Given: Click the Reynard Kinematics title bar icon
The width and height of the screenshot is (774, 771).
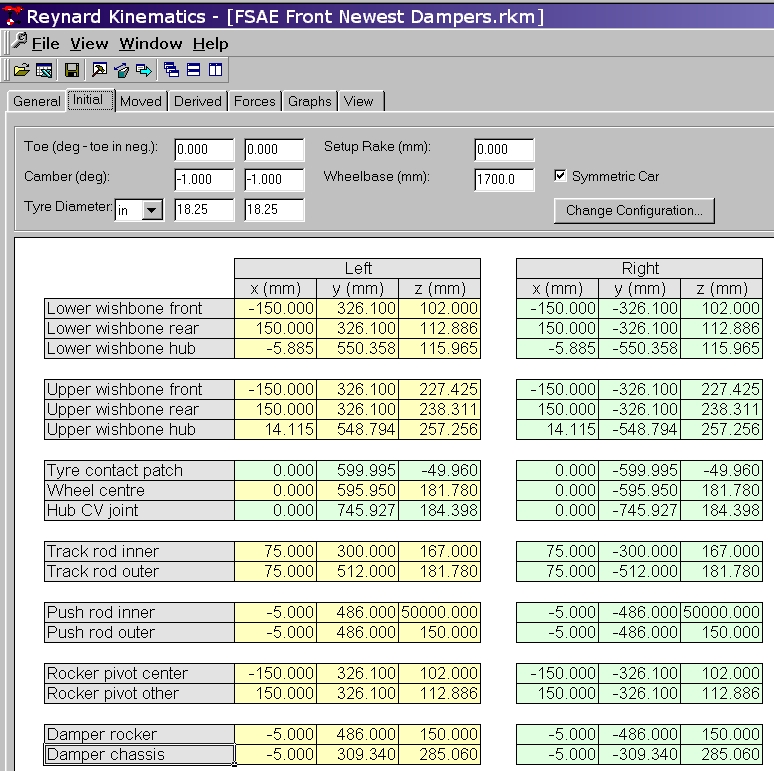Looking at the screenshot, I should coord(12,16).
